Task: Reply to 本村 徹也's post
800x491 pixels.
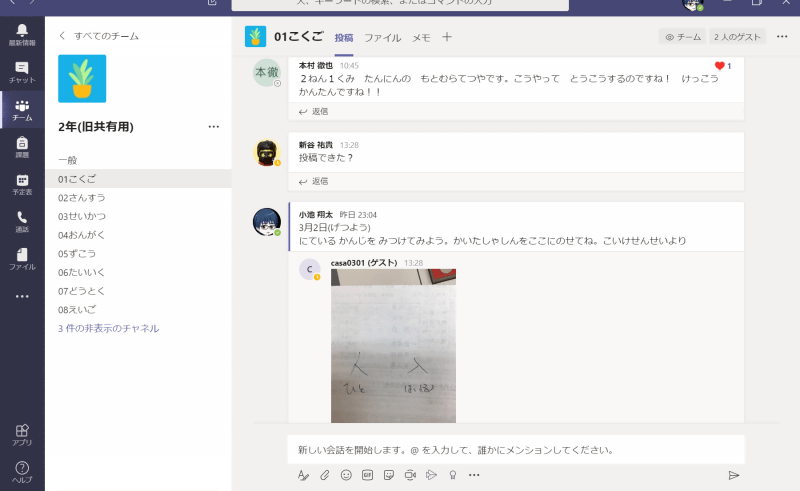Action: pos(314,111)
